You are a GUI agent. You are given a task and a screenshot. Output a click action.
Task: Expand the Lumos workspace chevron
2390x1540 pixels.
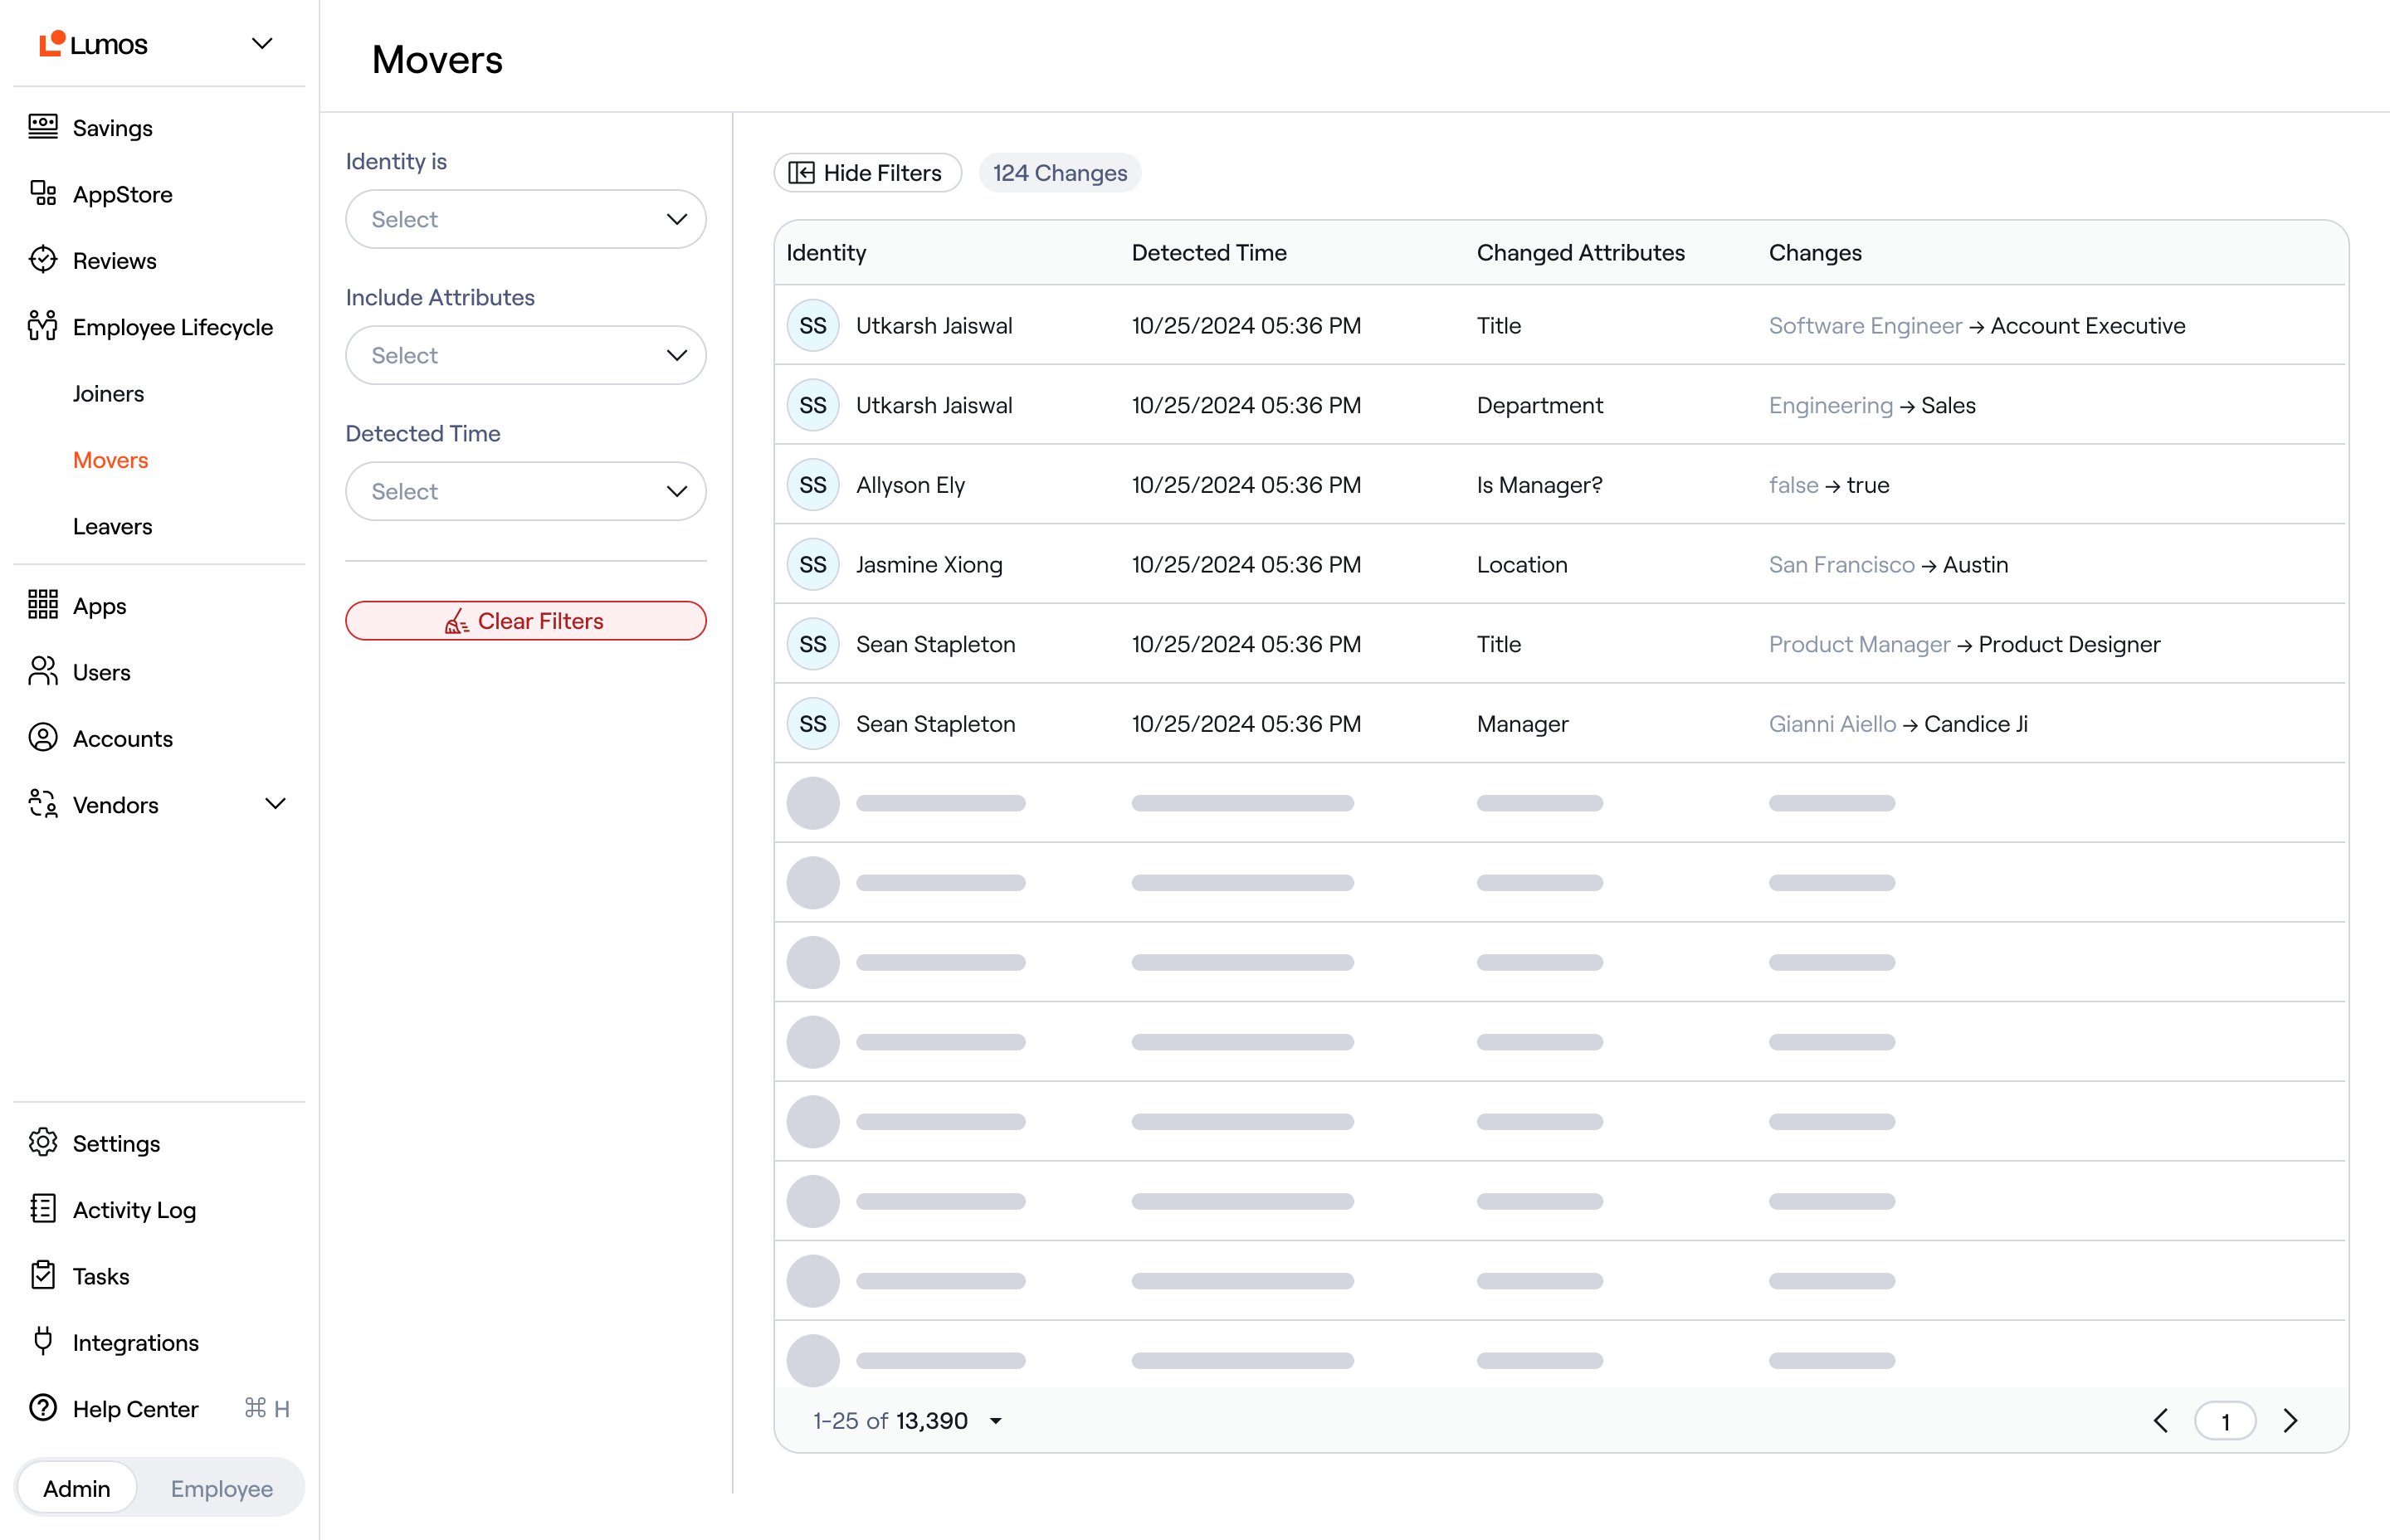coord(262,44)
